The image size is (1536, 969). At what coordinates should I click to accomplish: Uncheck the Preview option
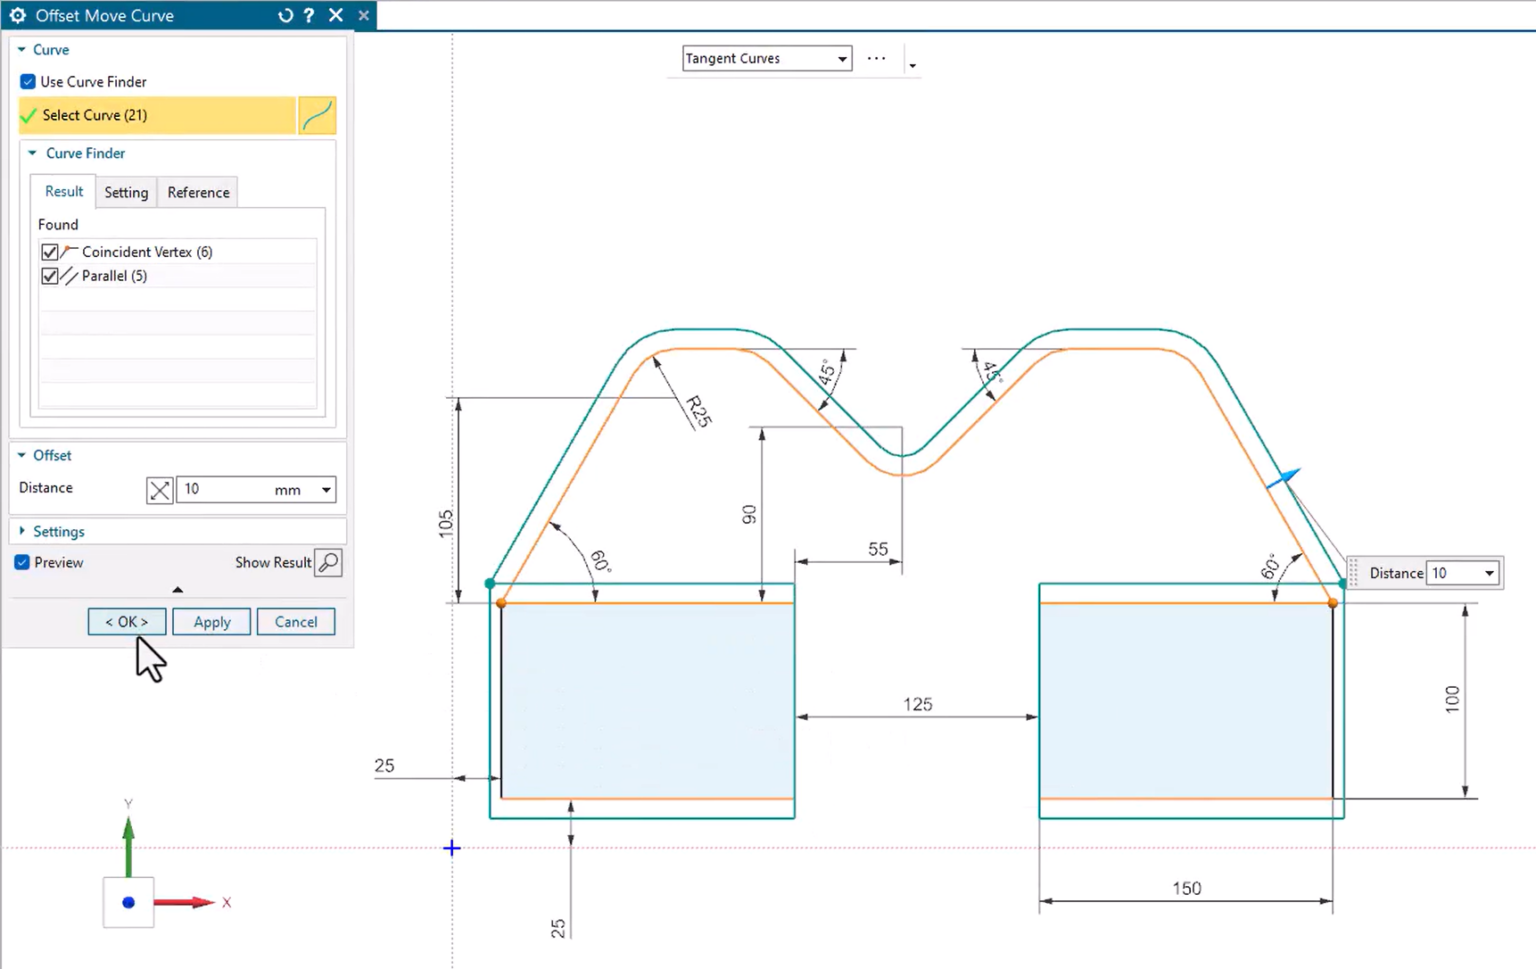pos(21,562)
